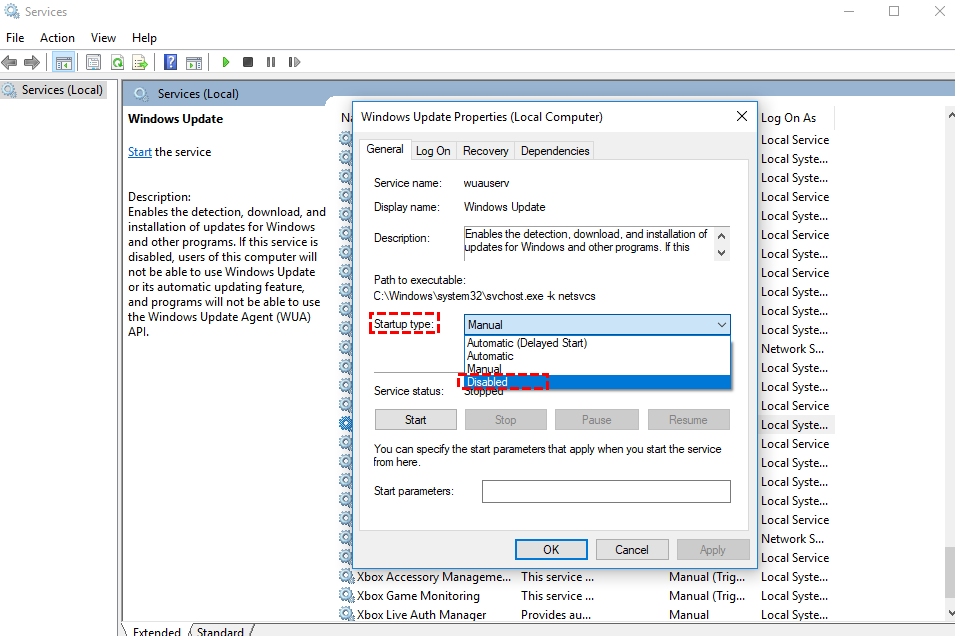
Task: Switch to the Recovery tab
Action: [x=486, y=151]
